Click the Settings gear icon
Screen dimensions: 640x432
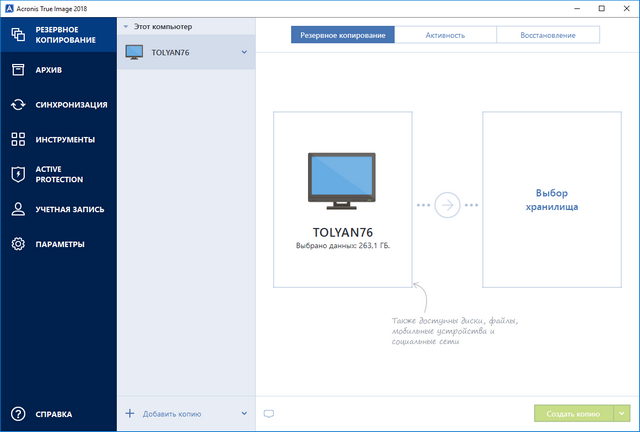(x=18, y=245)
